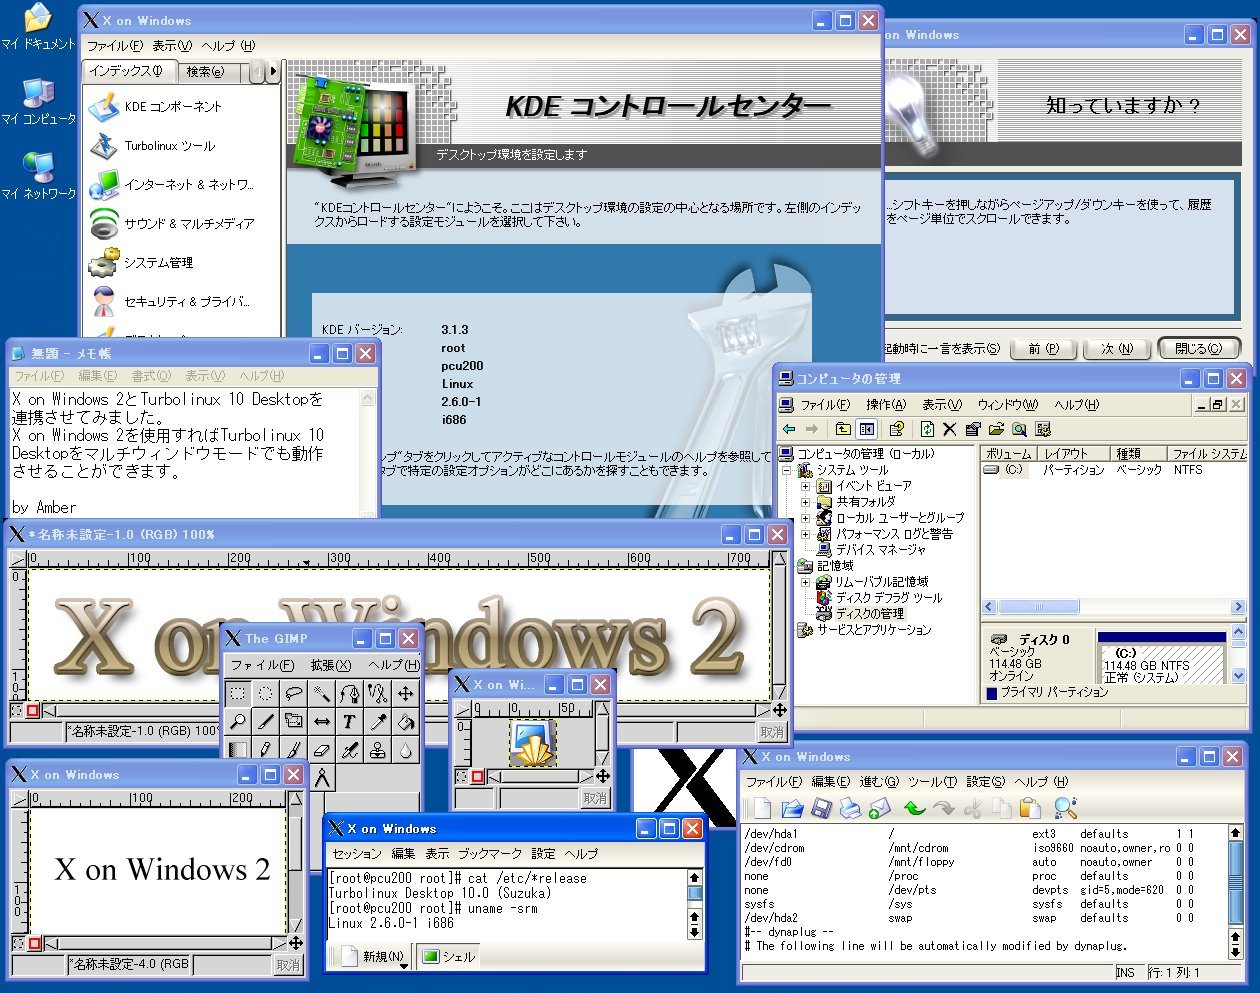Toggle the quick mask button in the large GIMP image window
Viewport: 1260px width, 993px height.
(x=33, y=711)
